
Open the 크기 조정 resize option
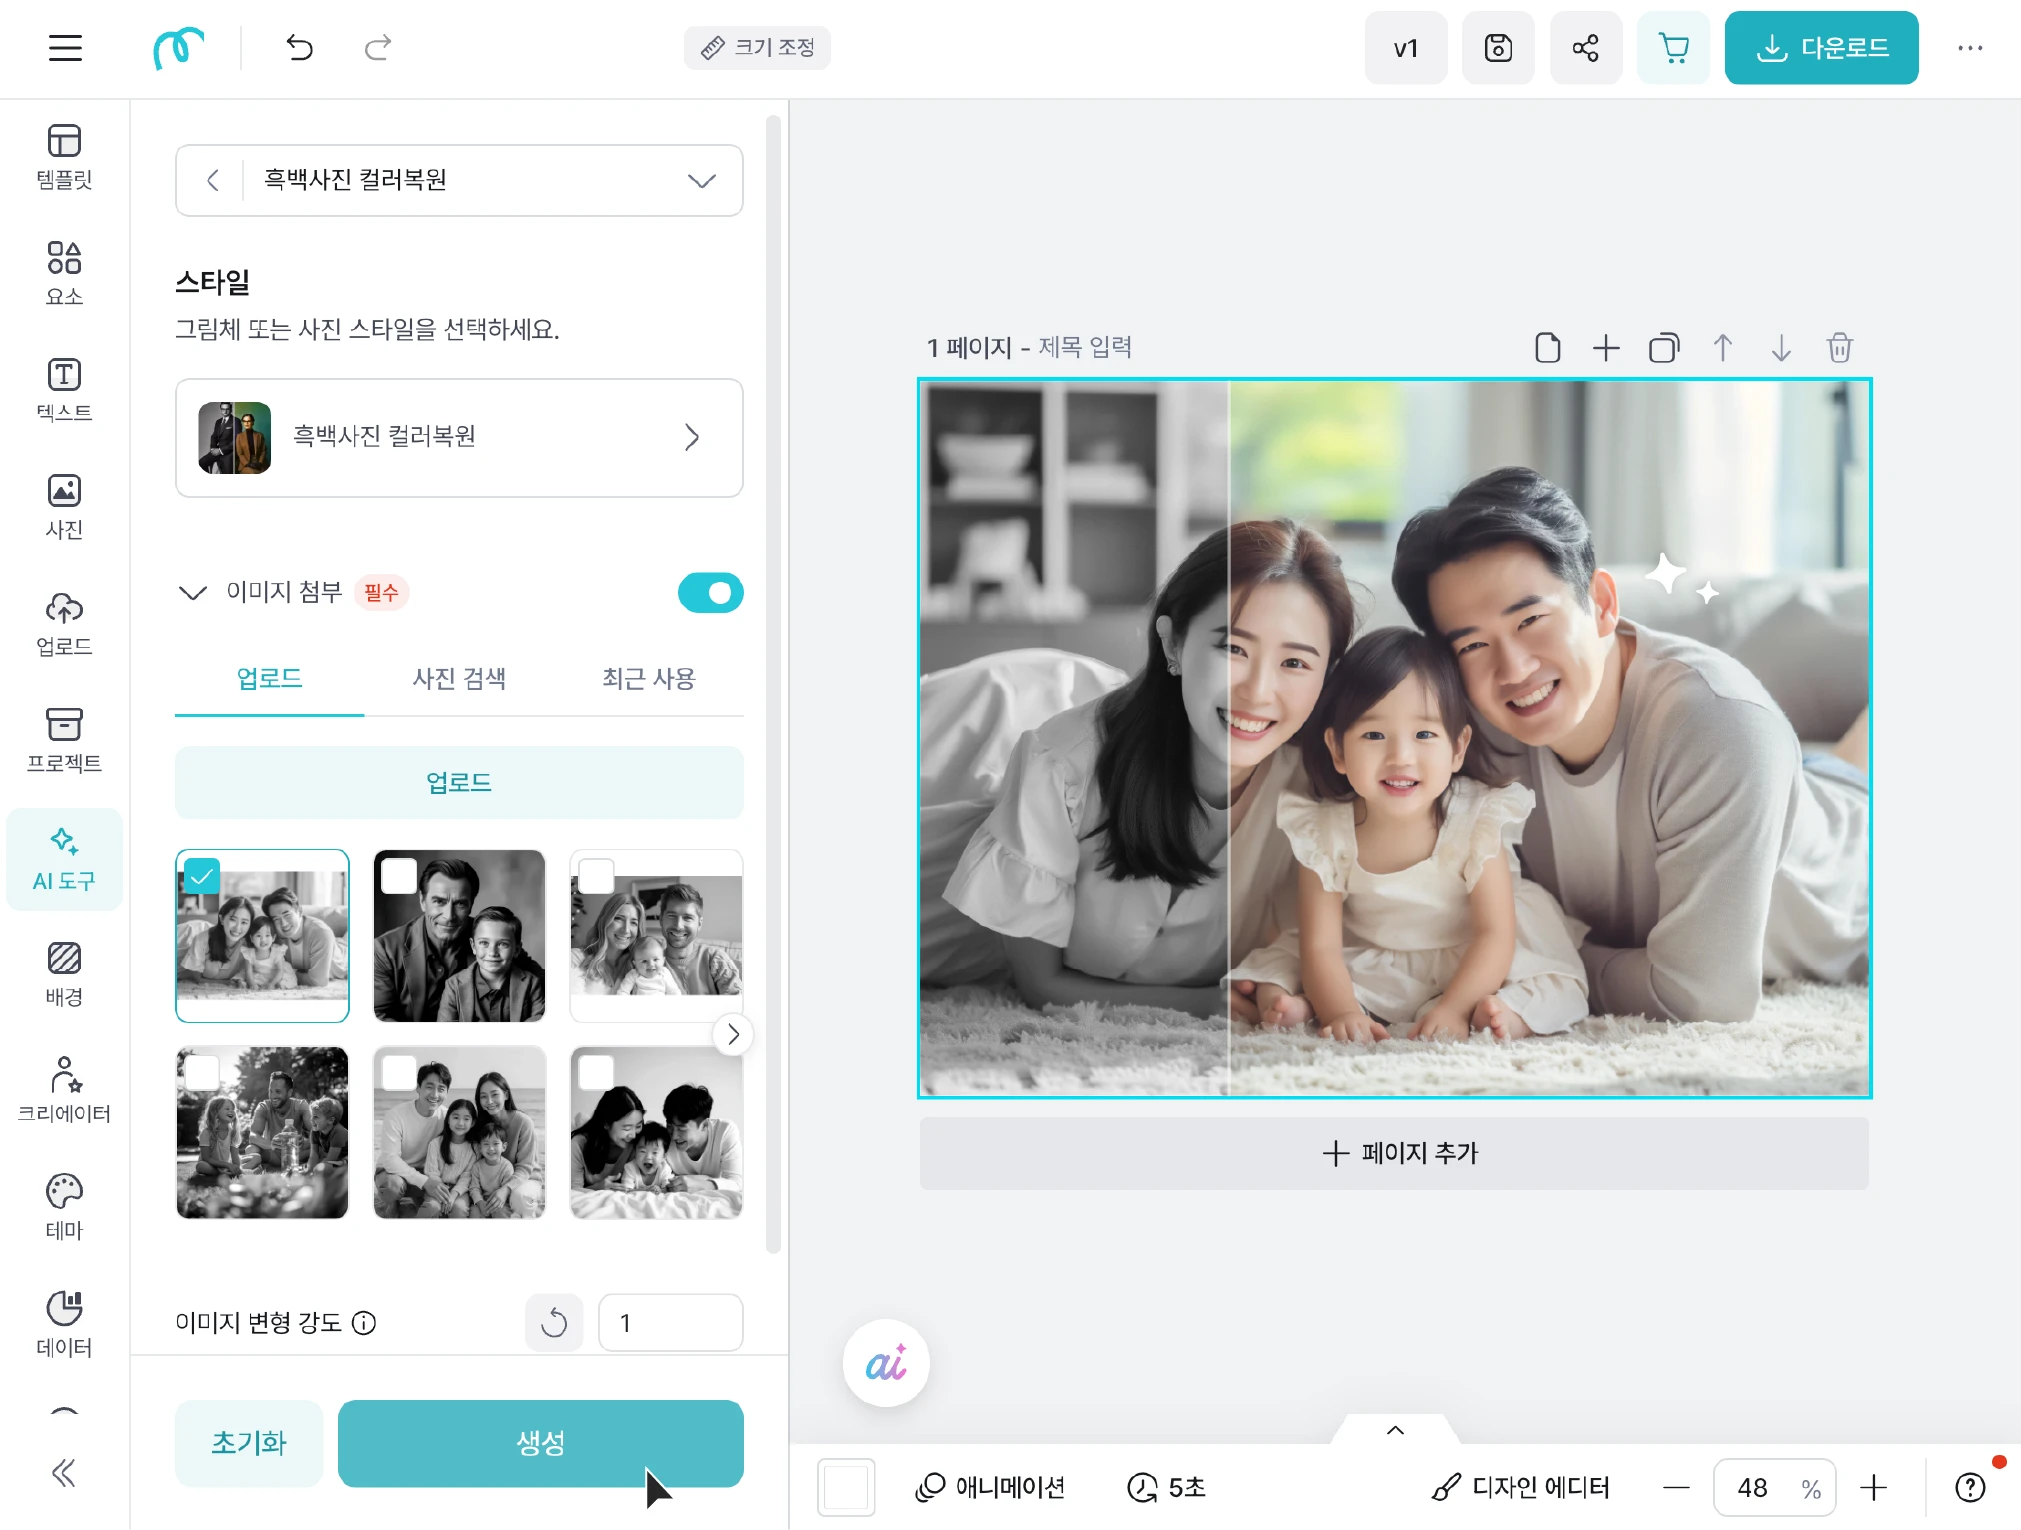[757, 48]
